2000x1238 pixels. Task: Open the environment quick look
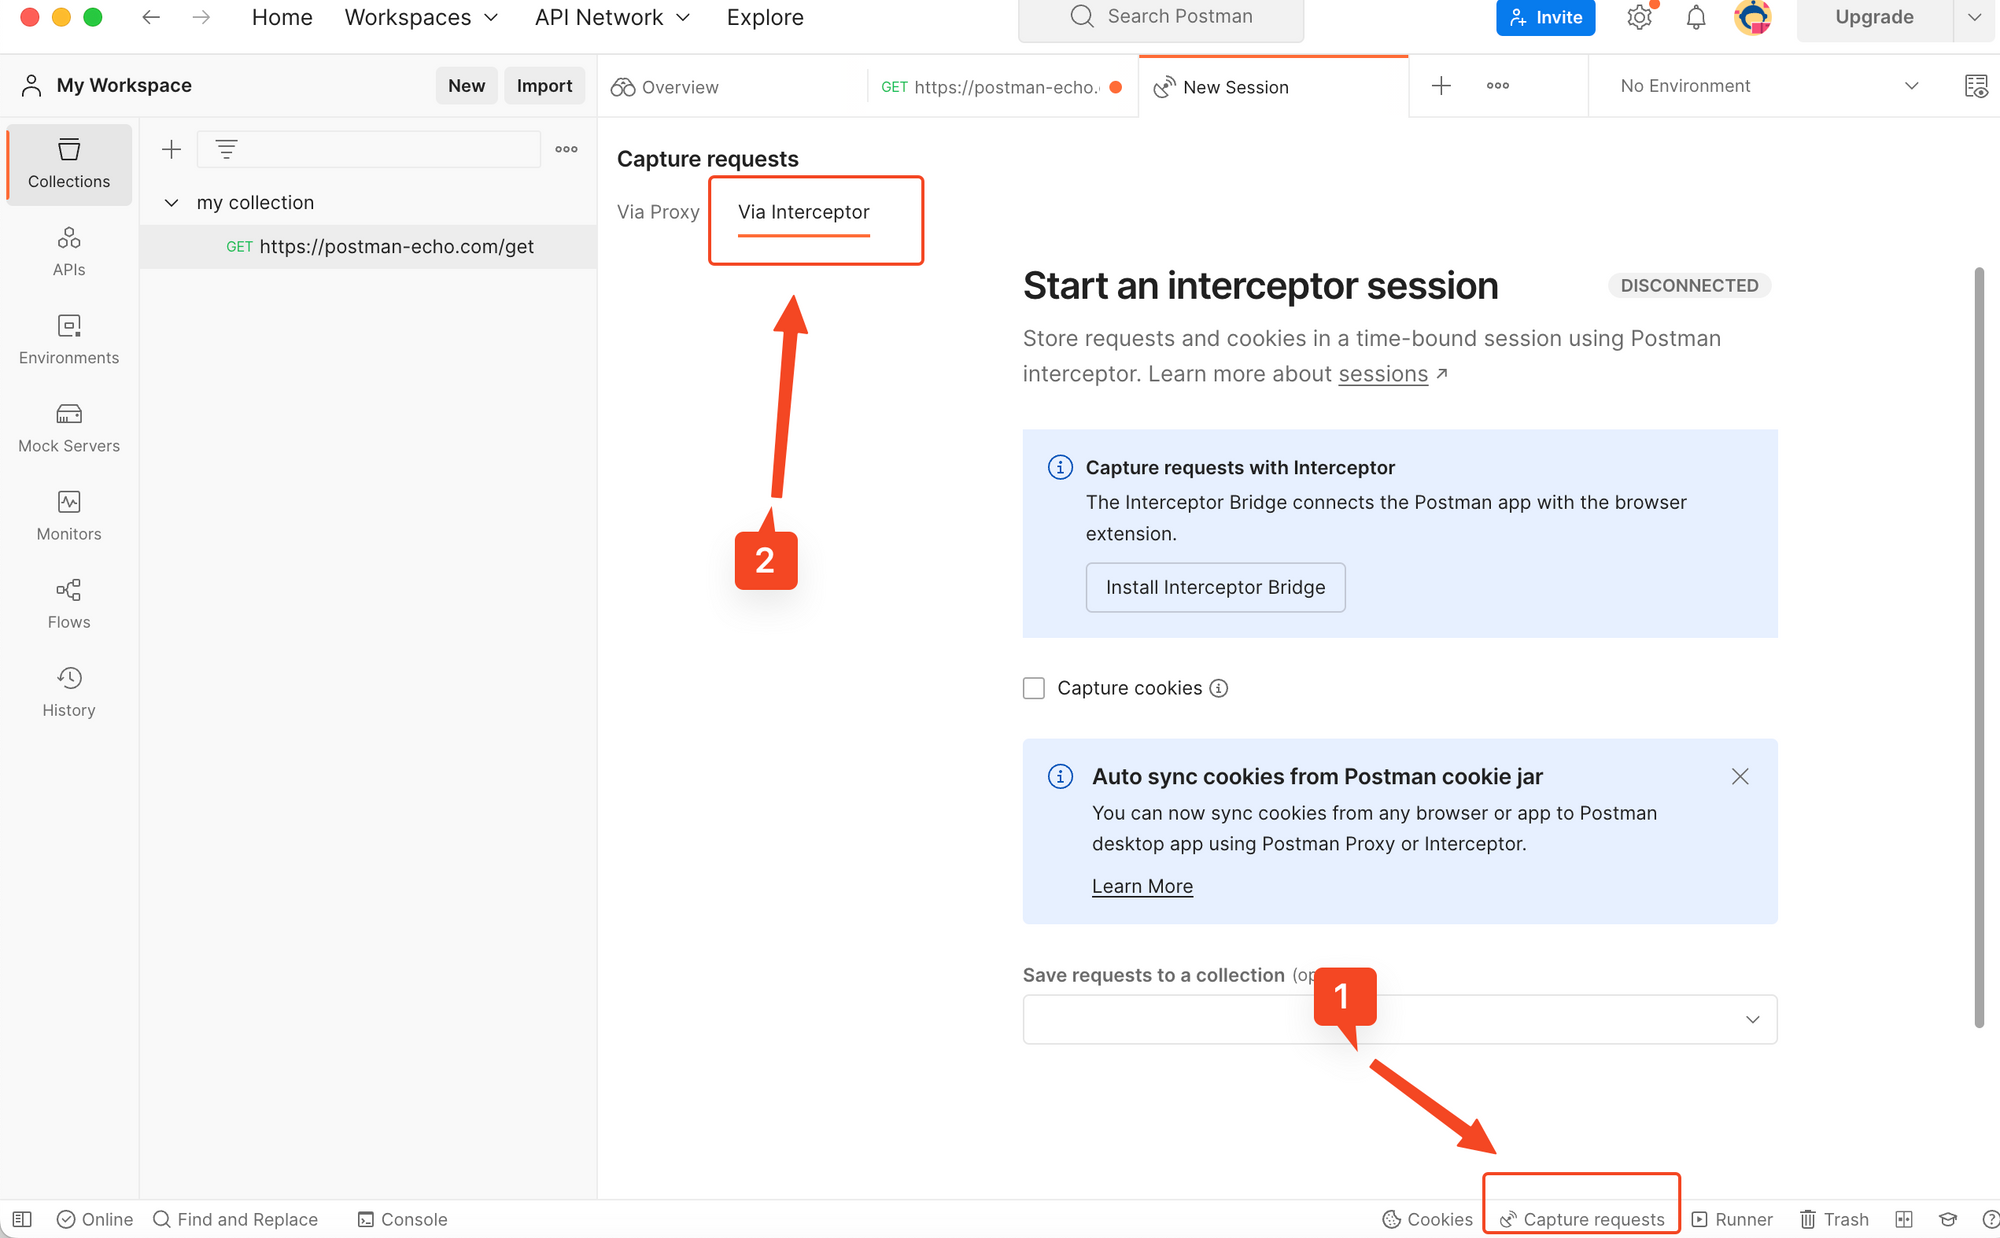point(1976,86)
